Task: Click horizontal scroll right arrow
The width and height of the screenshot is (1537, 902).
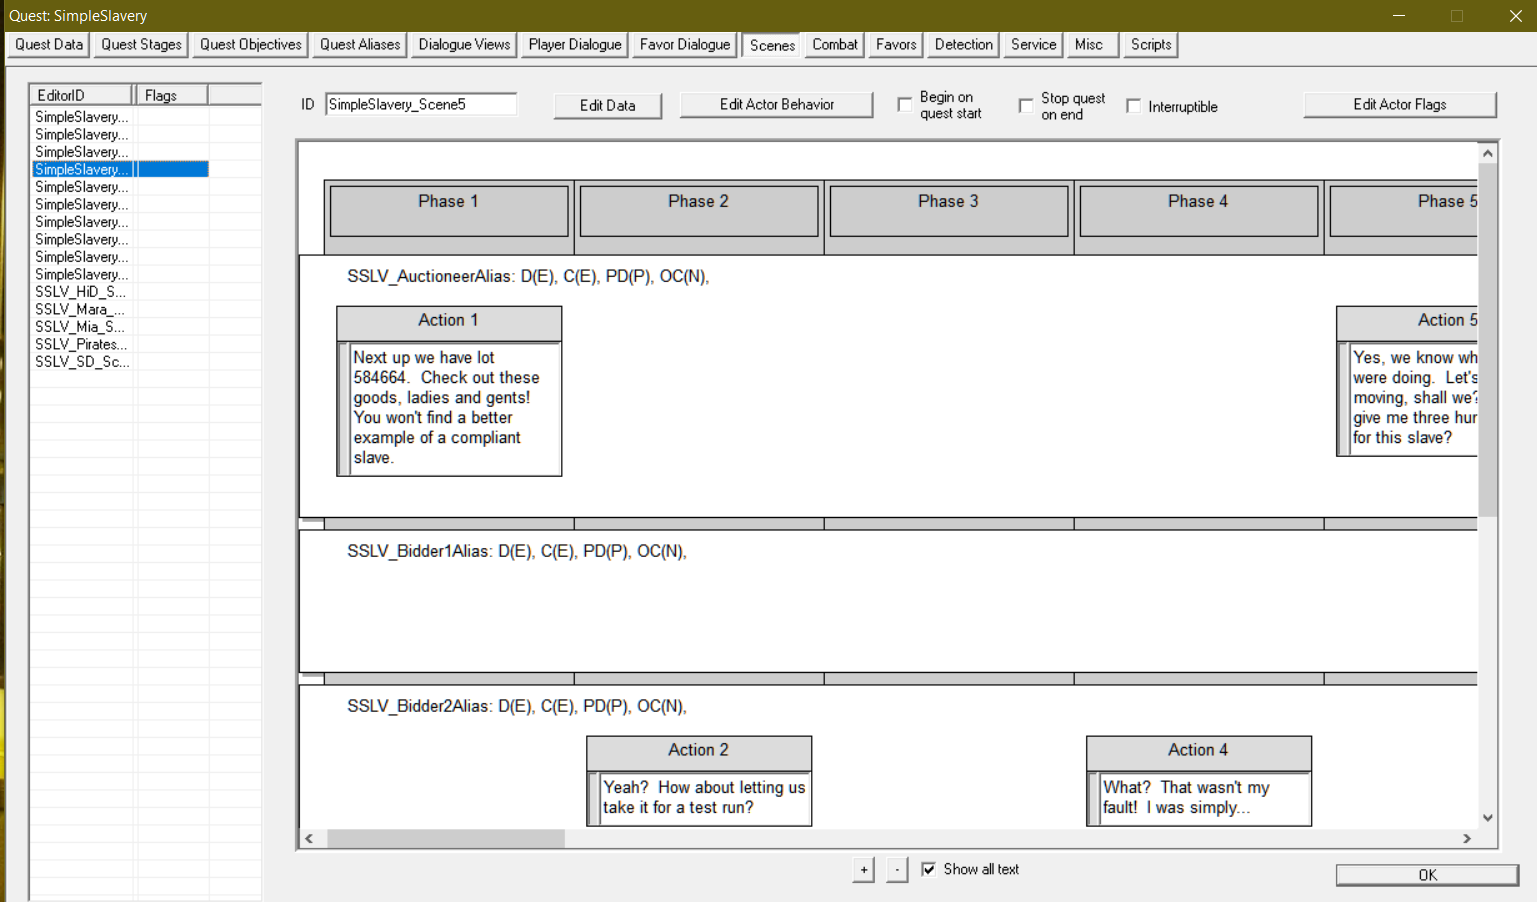Action: (x=1467, y=839)
